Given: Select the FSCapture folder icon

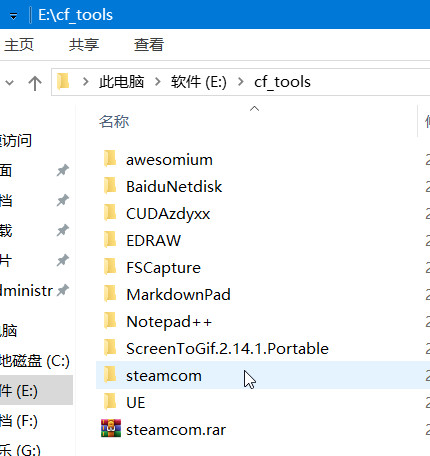Looking at the screenshot, I should (x=110, y=267).
